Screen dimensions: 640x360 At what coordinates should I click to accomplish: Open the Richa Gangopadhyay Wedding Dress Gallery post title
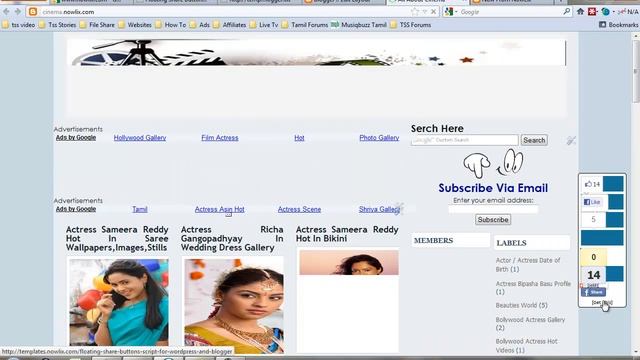pos(232,239)
